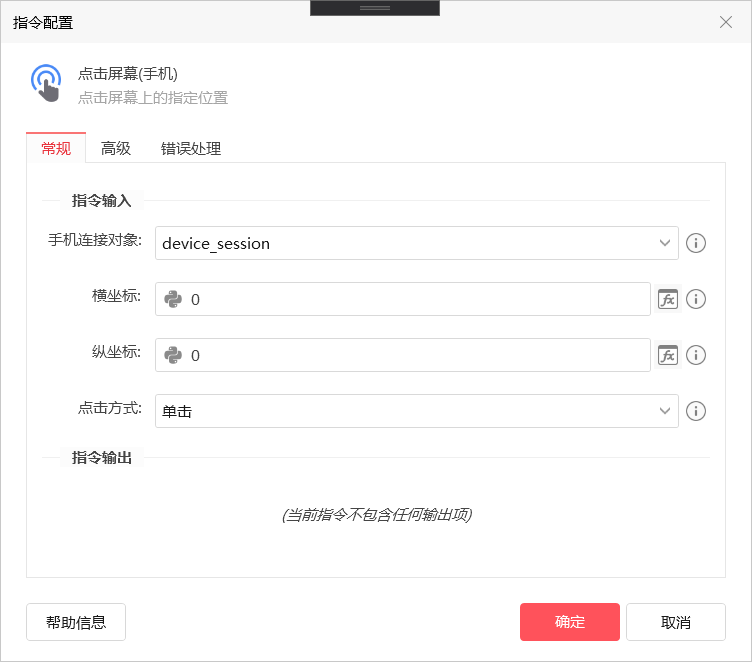752x662 pixels.
Task: Click the text 当前指令不包含任何输出项
Action: pyautogui.click(x=377, y=515)
